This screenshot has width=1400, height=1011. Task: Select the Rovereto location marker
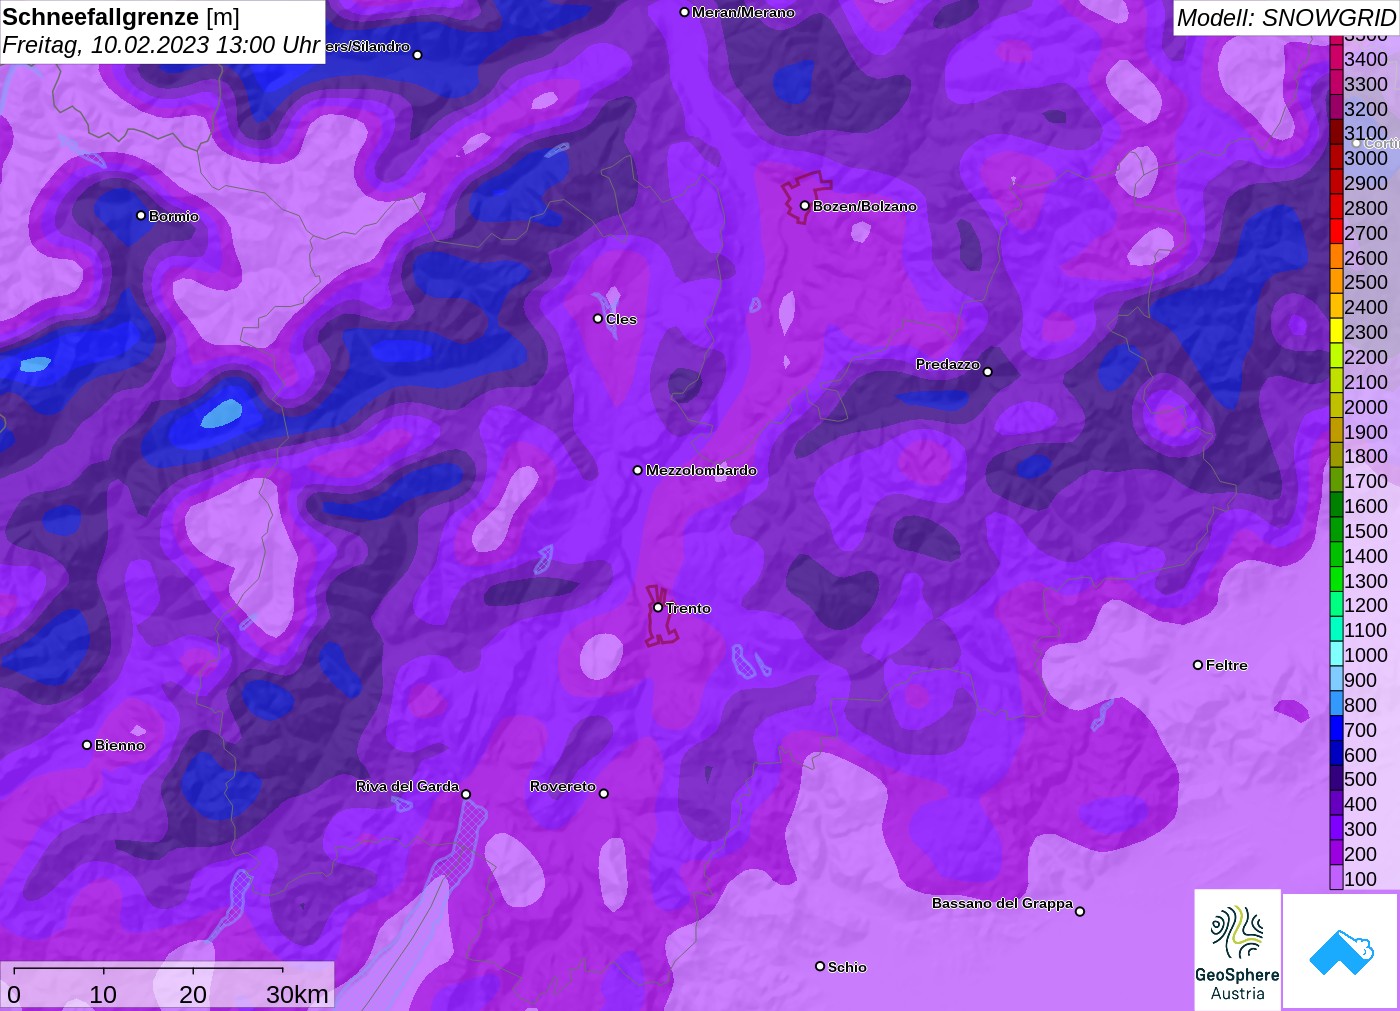click(x=604, y=794)
